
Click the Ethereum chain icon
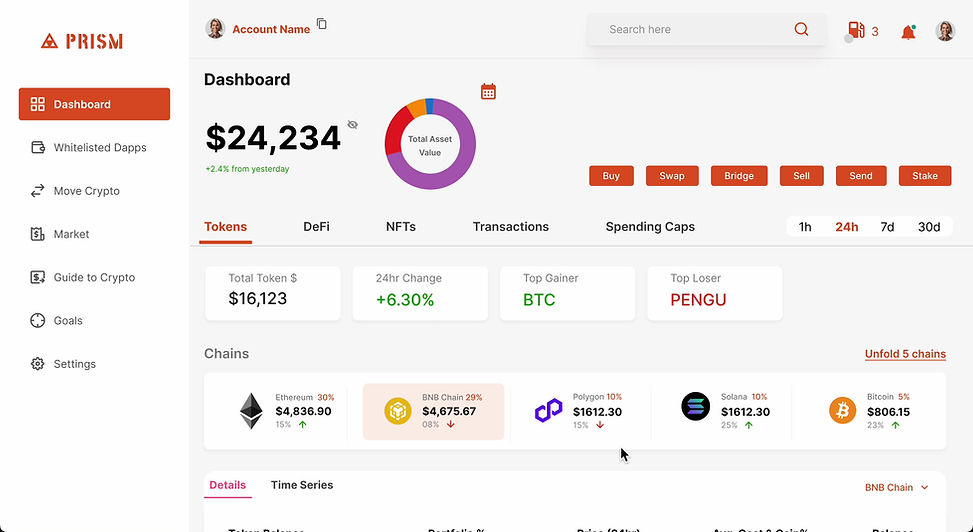[251, 411]
